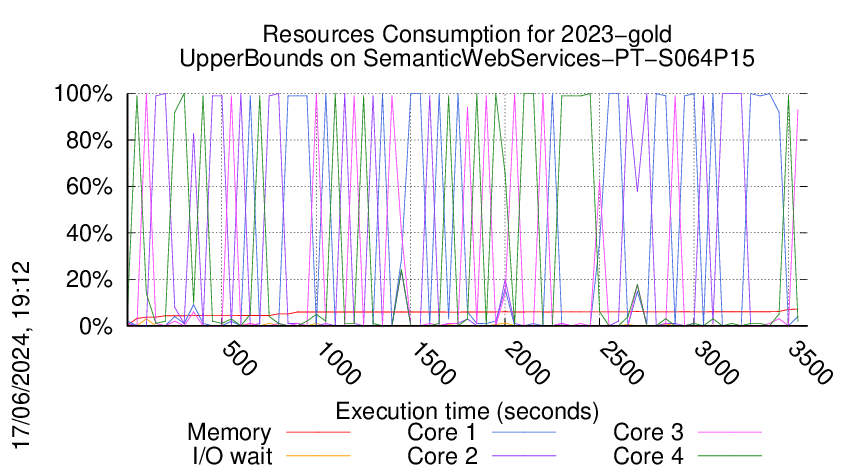Click the 60% y-axis label
850x475 pixels.
coord(89,187)
